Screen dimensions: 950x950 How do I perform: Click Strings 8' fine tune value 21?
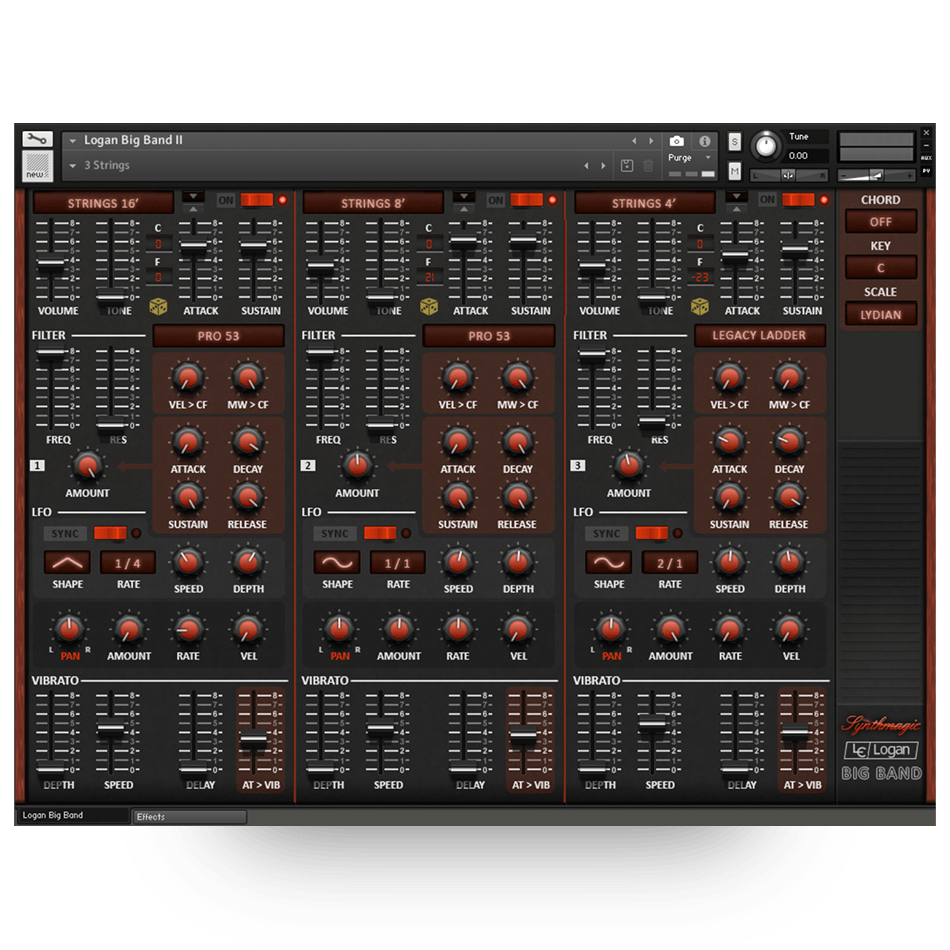pyautogui.click(x=429, y=277)
